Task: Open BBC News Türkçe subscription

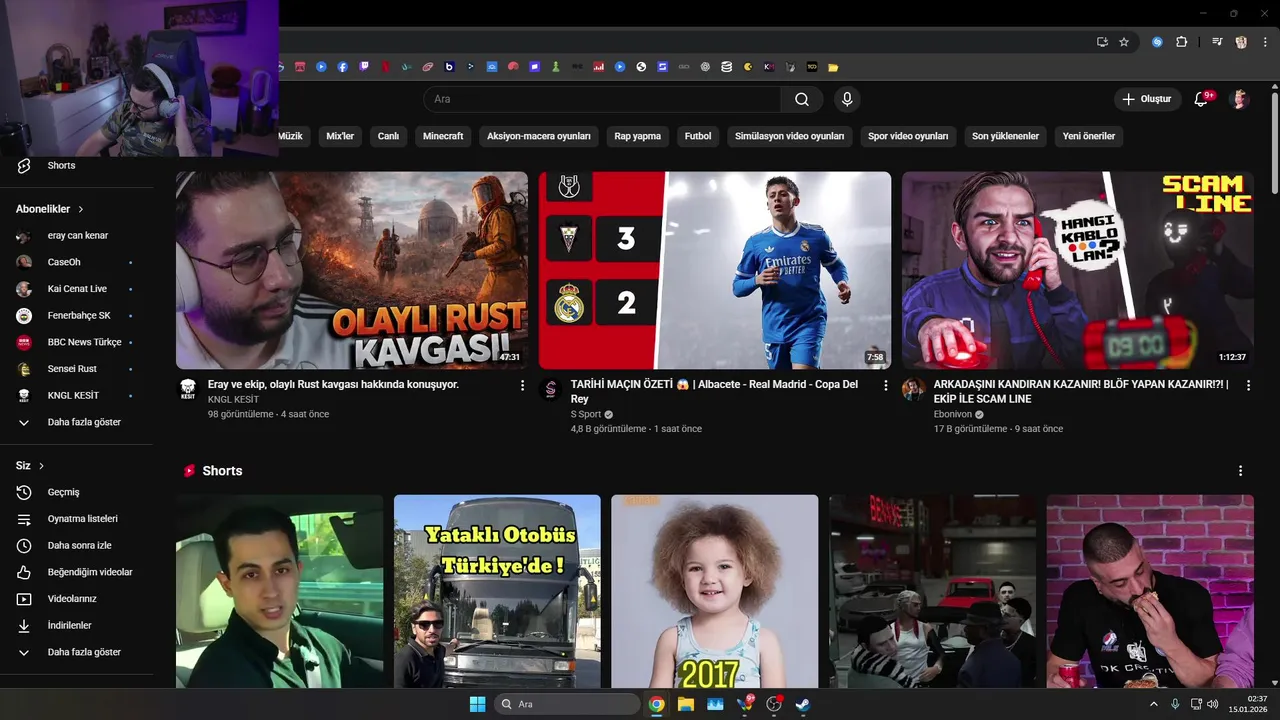Action: coord(77,342)
